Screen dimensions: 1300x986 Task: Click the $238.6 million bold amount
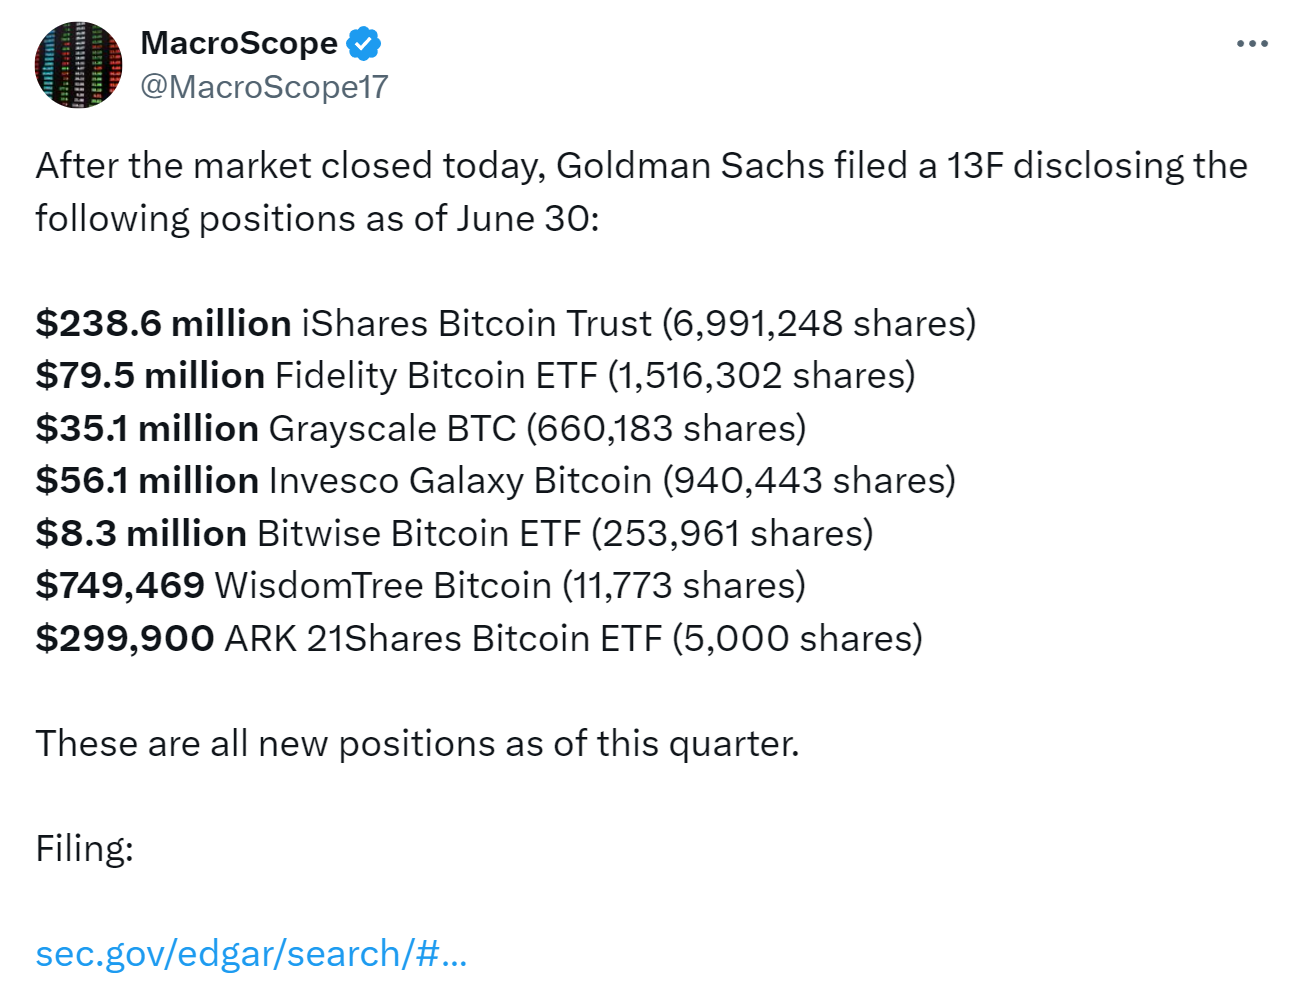click(x=163, y=323)
